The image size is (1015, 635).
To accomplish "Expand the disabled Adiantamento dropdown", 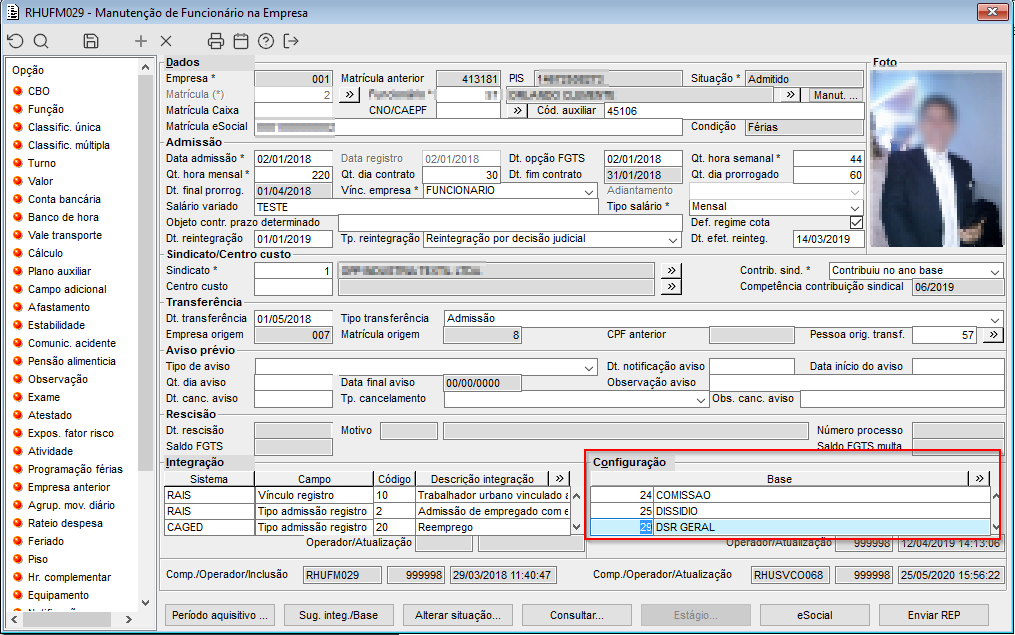I will tap(855, 192).
